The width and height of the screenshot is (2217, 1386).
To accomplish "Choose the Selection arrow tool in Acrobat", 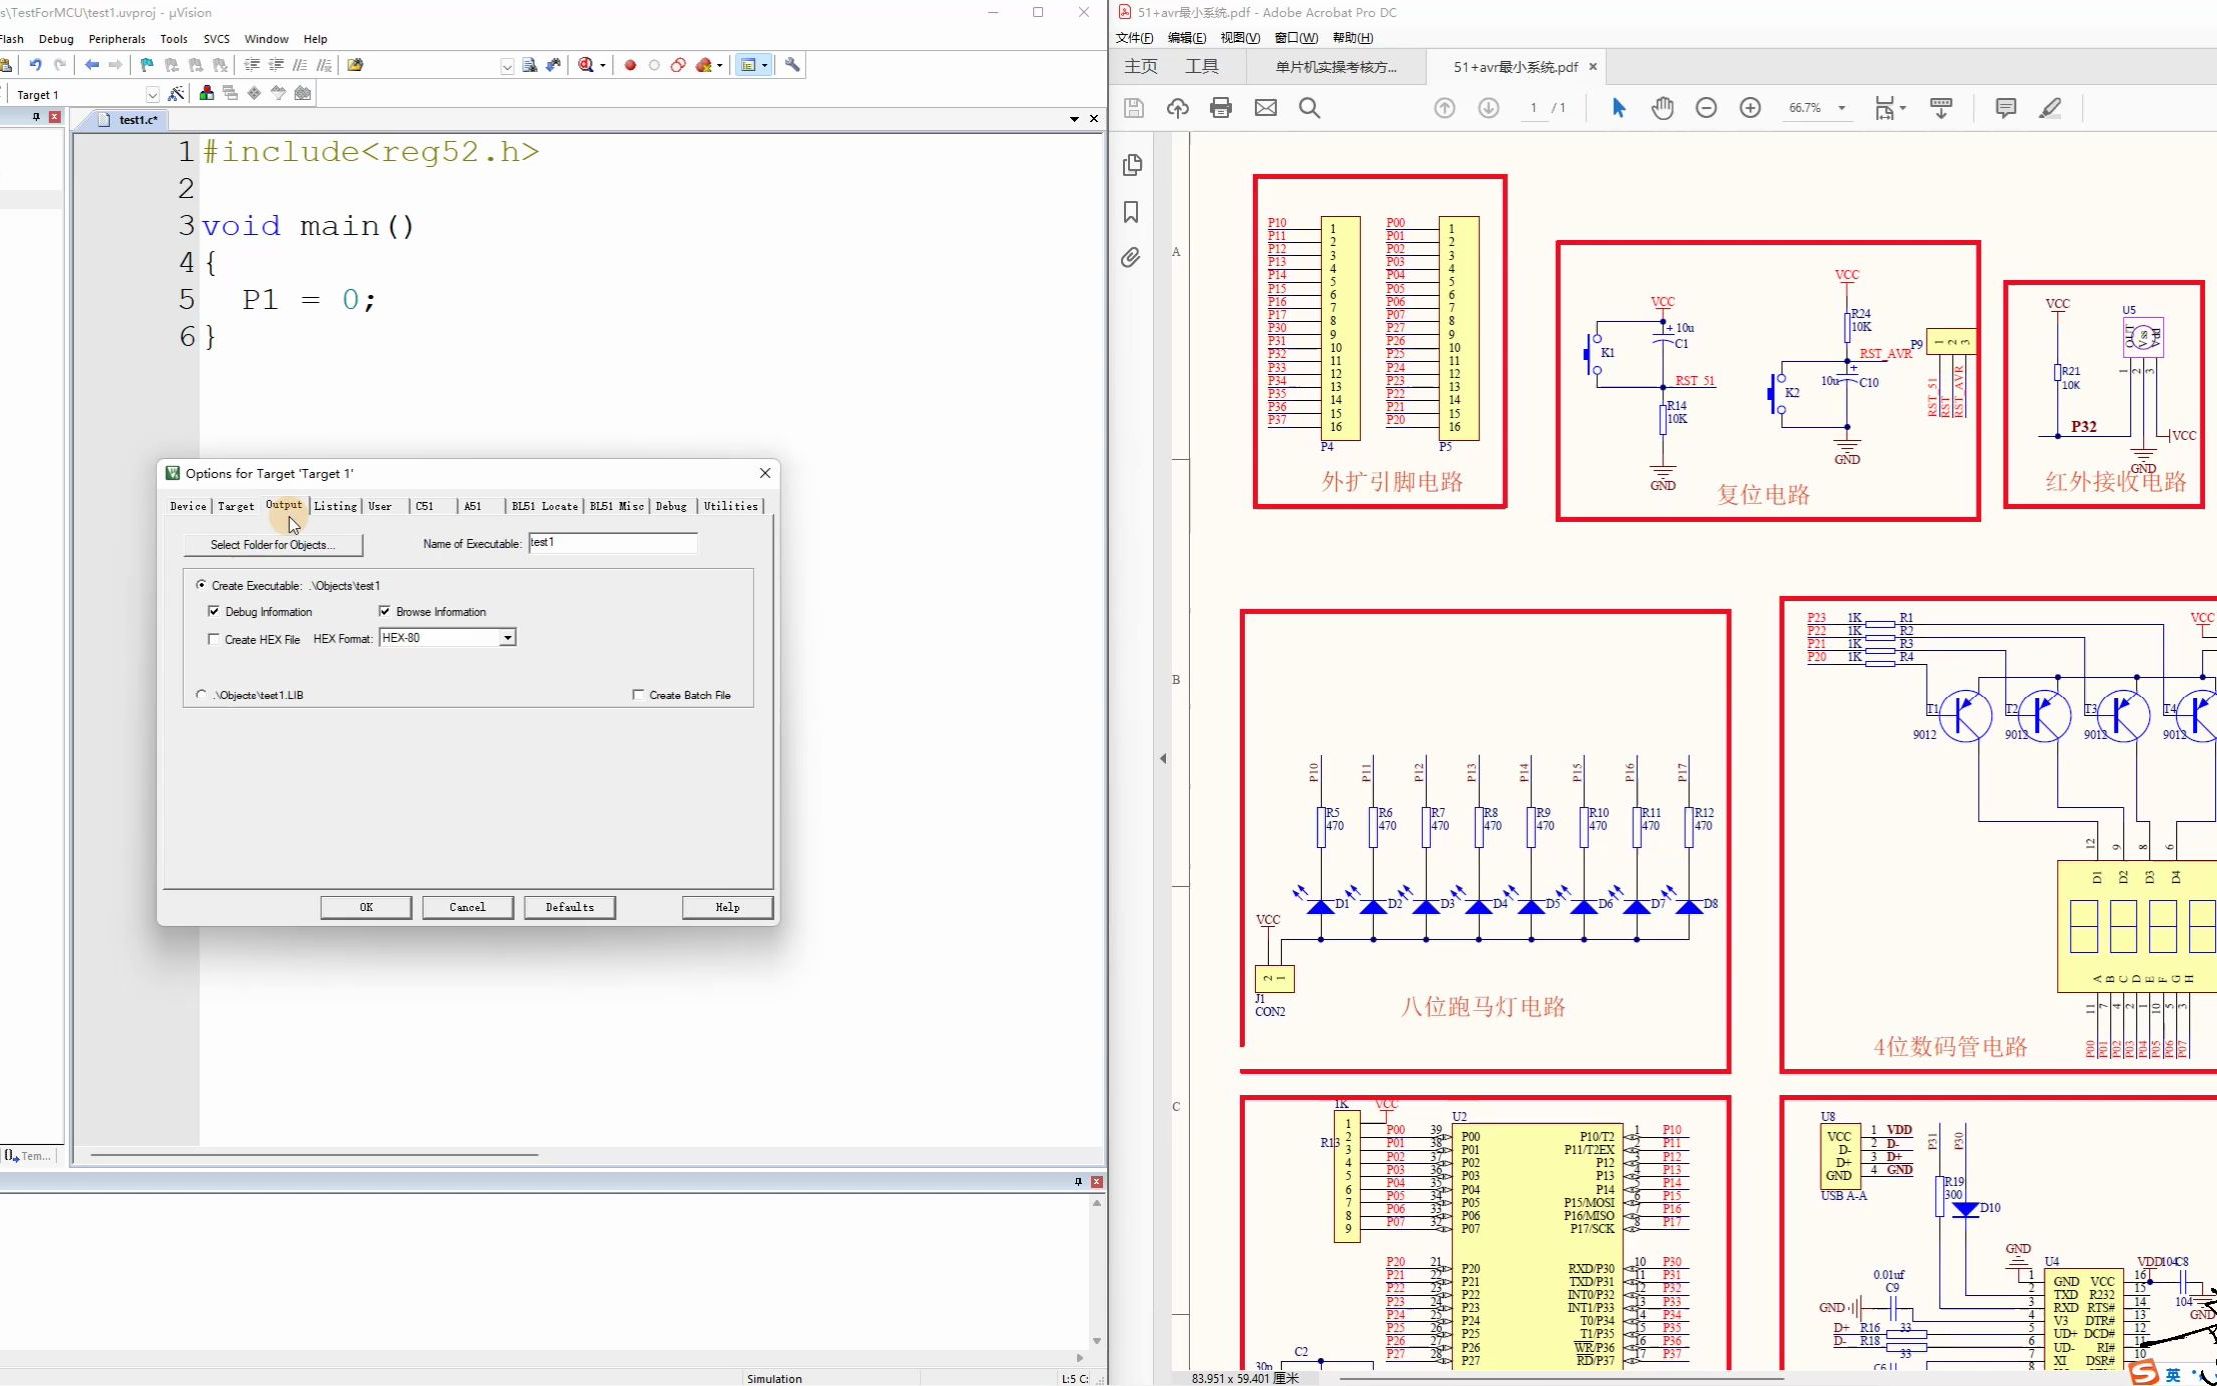I will coord(1618,108).
